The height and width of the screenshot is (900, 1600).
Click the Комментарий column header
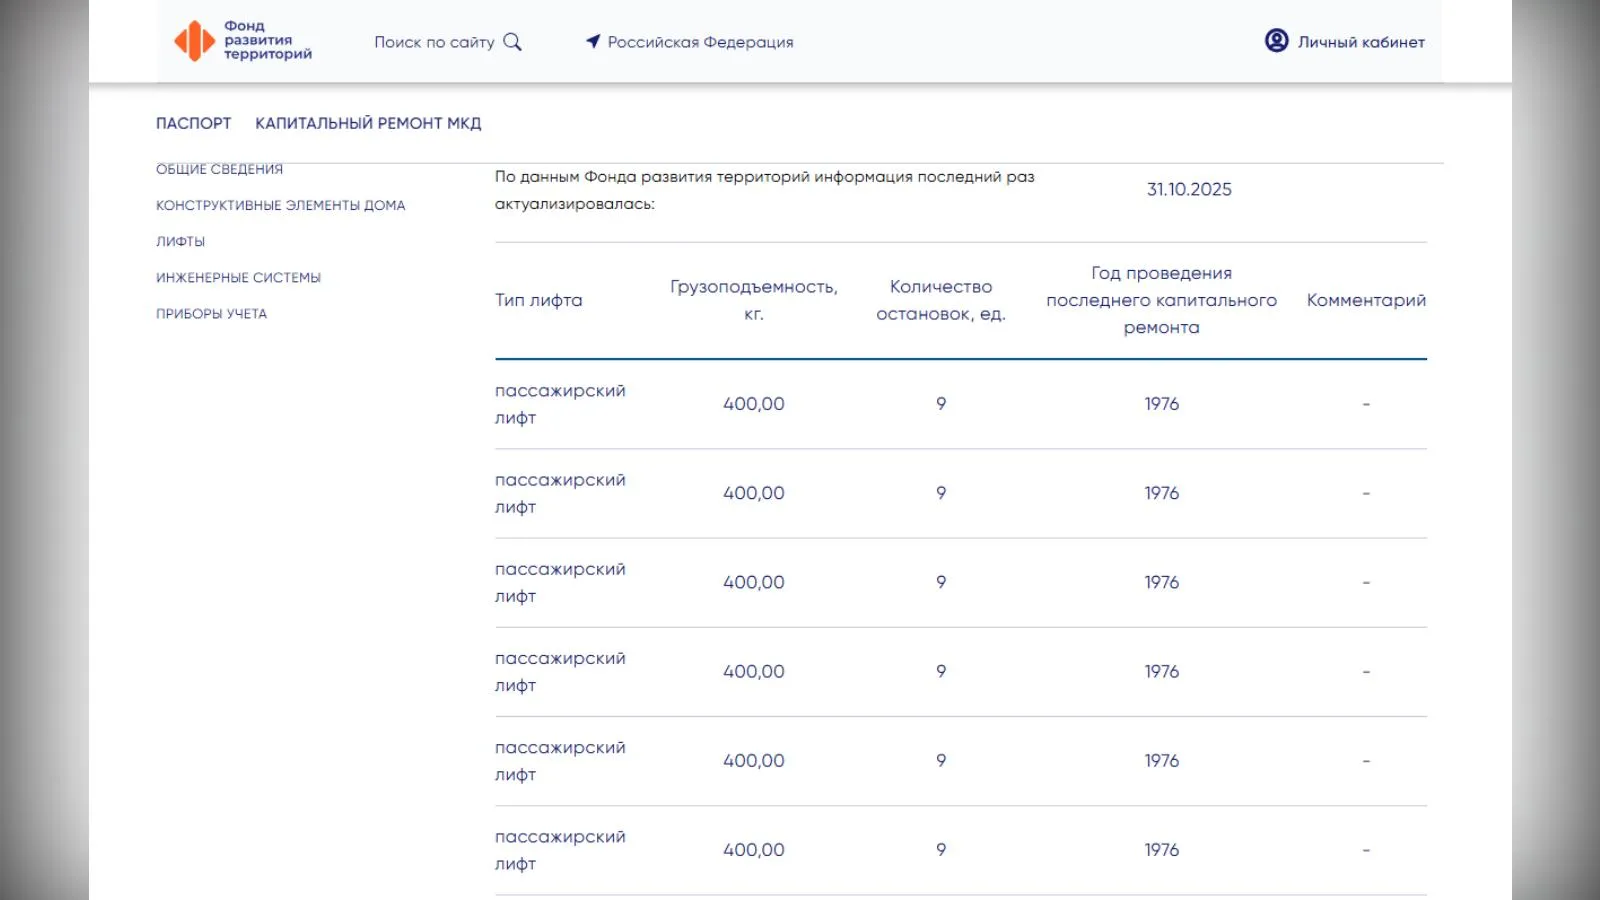click(1366, 300)
